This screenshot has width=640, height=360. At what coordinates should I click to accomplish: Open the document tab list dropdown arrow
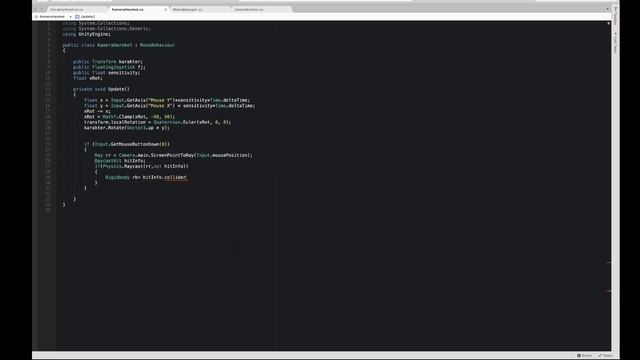[x=607, y=9]
